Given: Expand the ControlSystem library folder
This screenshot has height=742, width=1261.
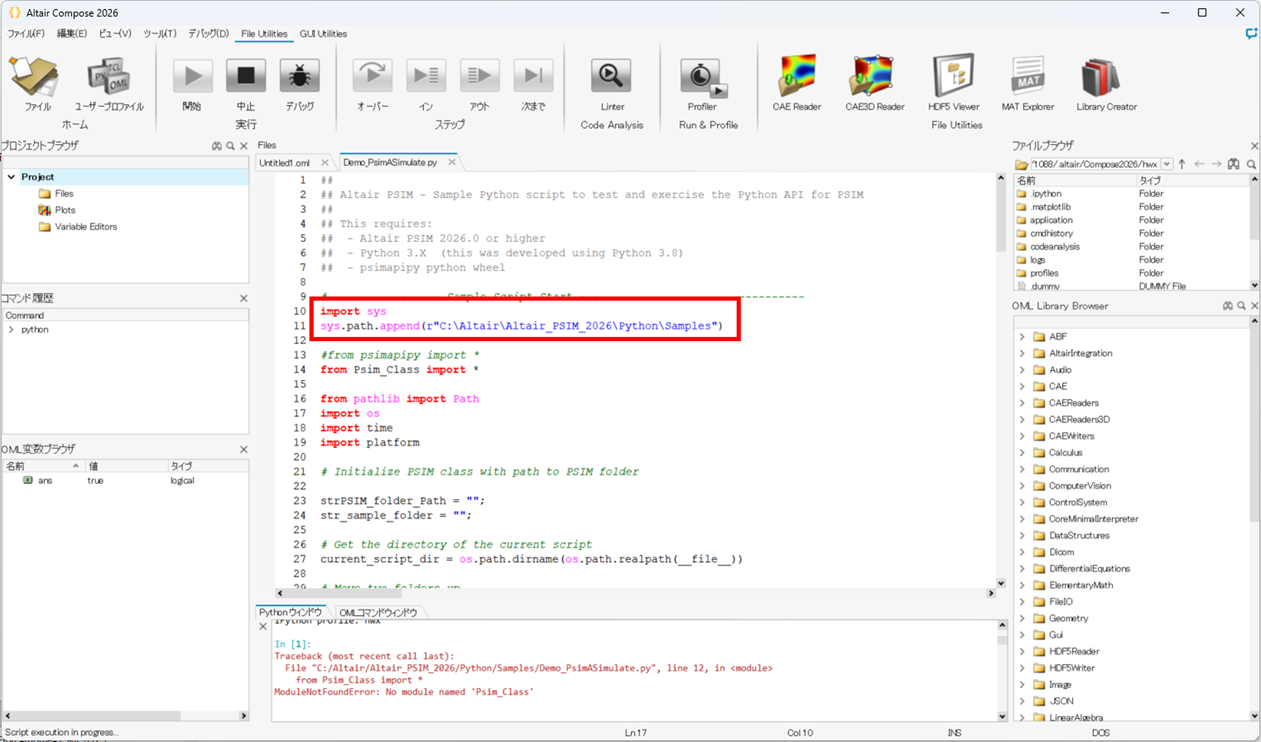Looking at the screenshot, I should tap(1022, 503).
